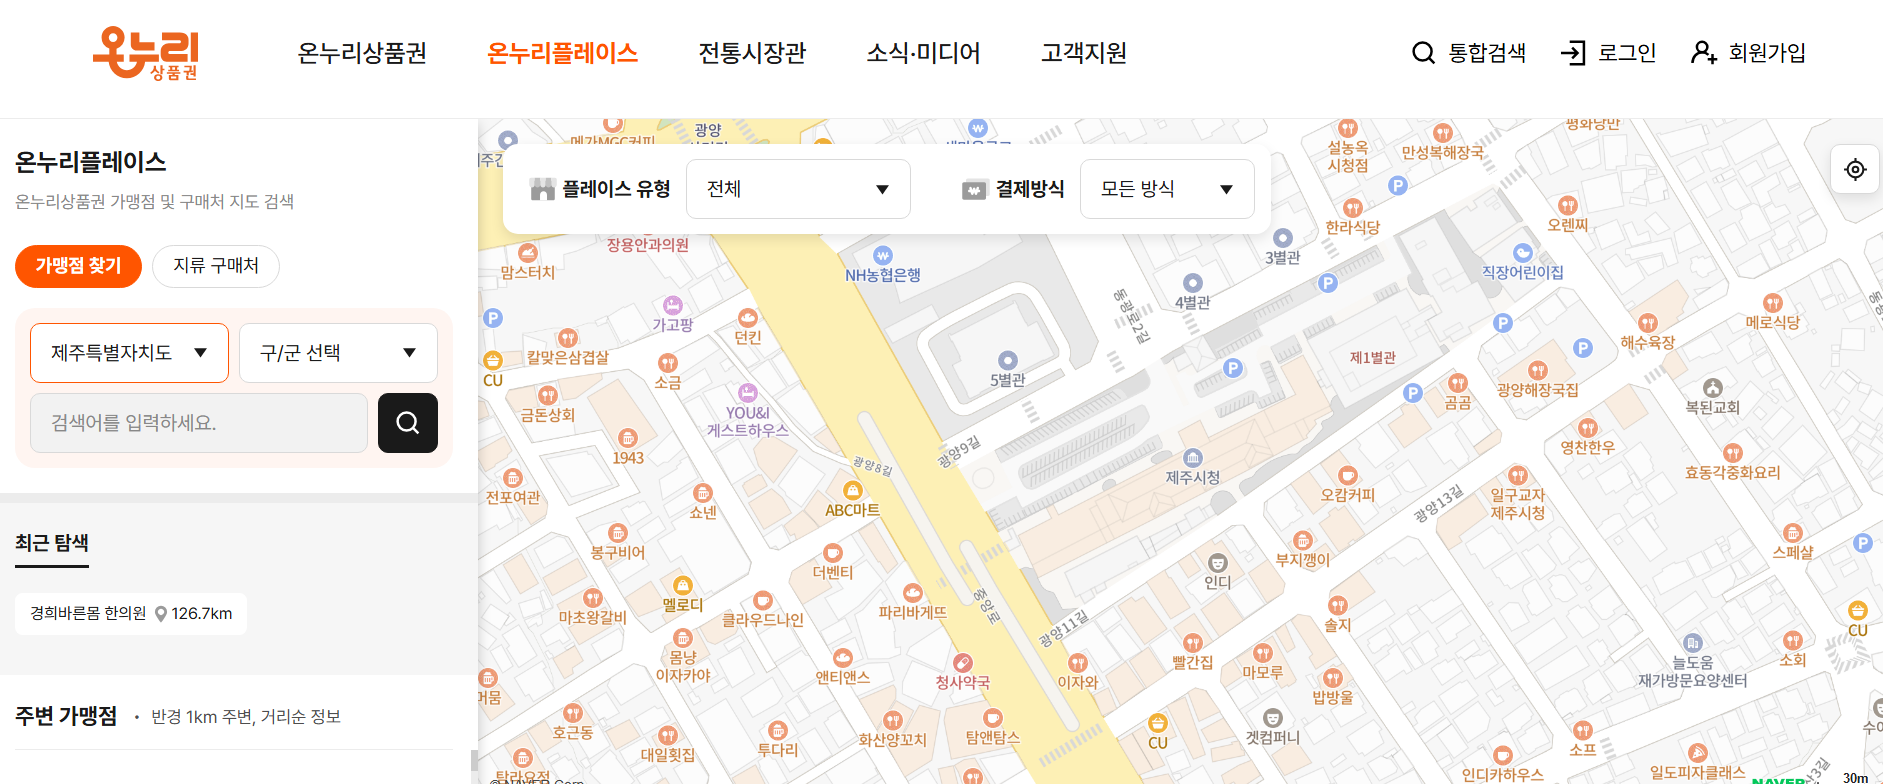Click the 던킨 marker
The width and height of the screenshot is (1883, 784).
pyautogui.click(x=748, y=318)
